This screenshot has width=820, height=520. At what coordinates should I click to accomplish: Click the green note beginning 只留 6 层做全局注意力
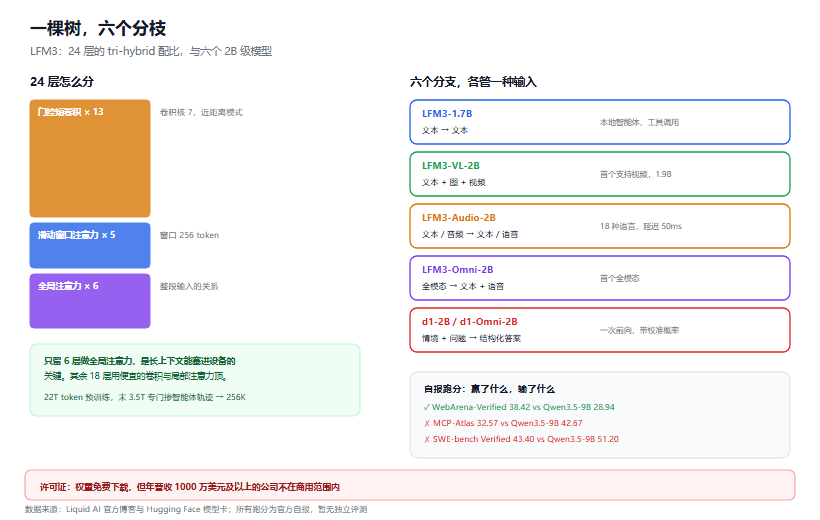(195, 380)
